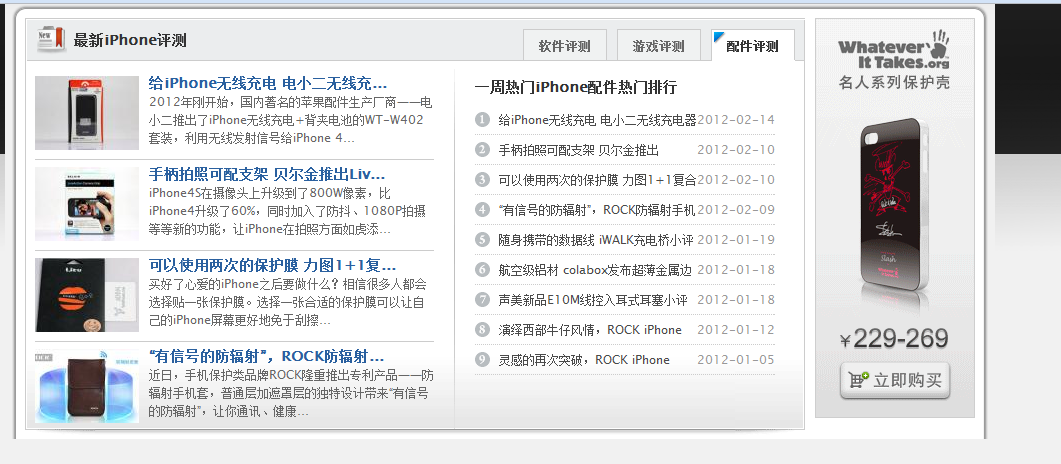The image size is (1061, 464).
Task: Click rank 1 number badge in ranking list
Action: [482, 120]
